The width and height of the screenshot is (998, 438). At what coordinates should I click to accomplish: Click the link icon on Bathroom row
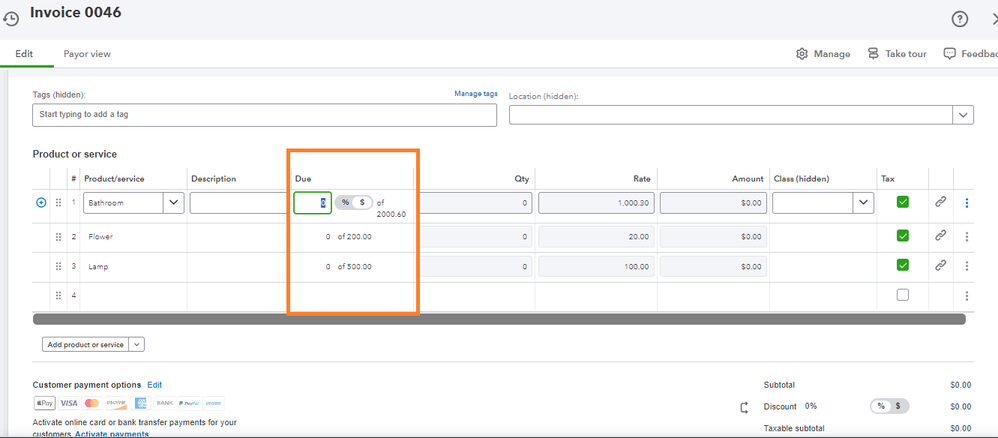click(x=940, y=202)
